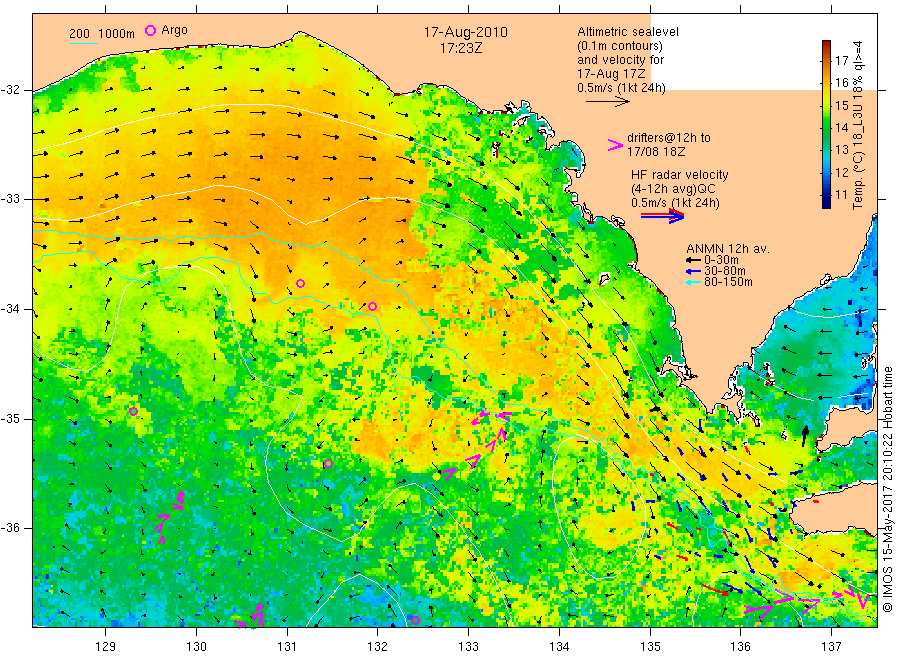Click the cyan 80-150m ANMN arrow
The width and height of the screenshot is (900, 660).
694,282
